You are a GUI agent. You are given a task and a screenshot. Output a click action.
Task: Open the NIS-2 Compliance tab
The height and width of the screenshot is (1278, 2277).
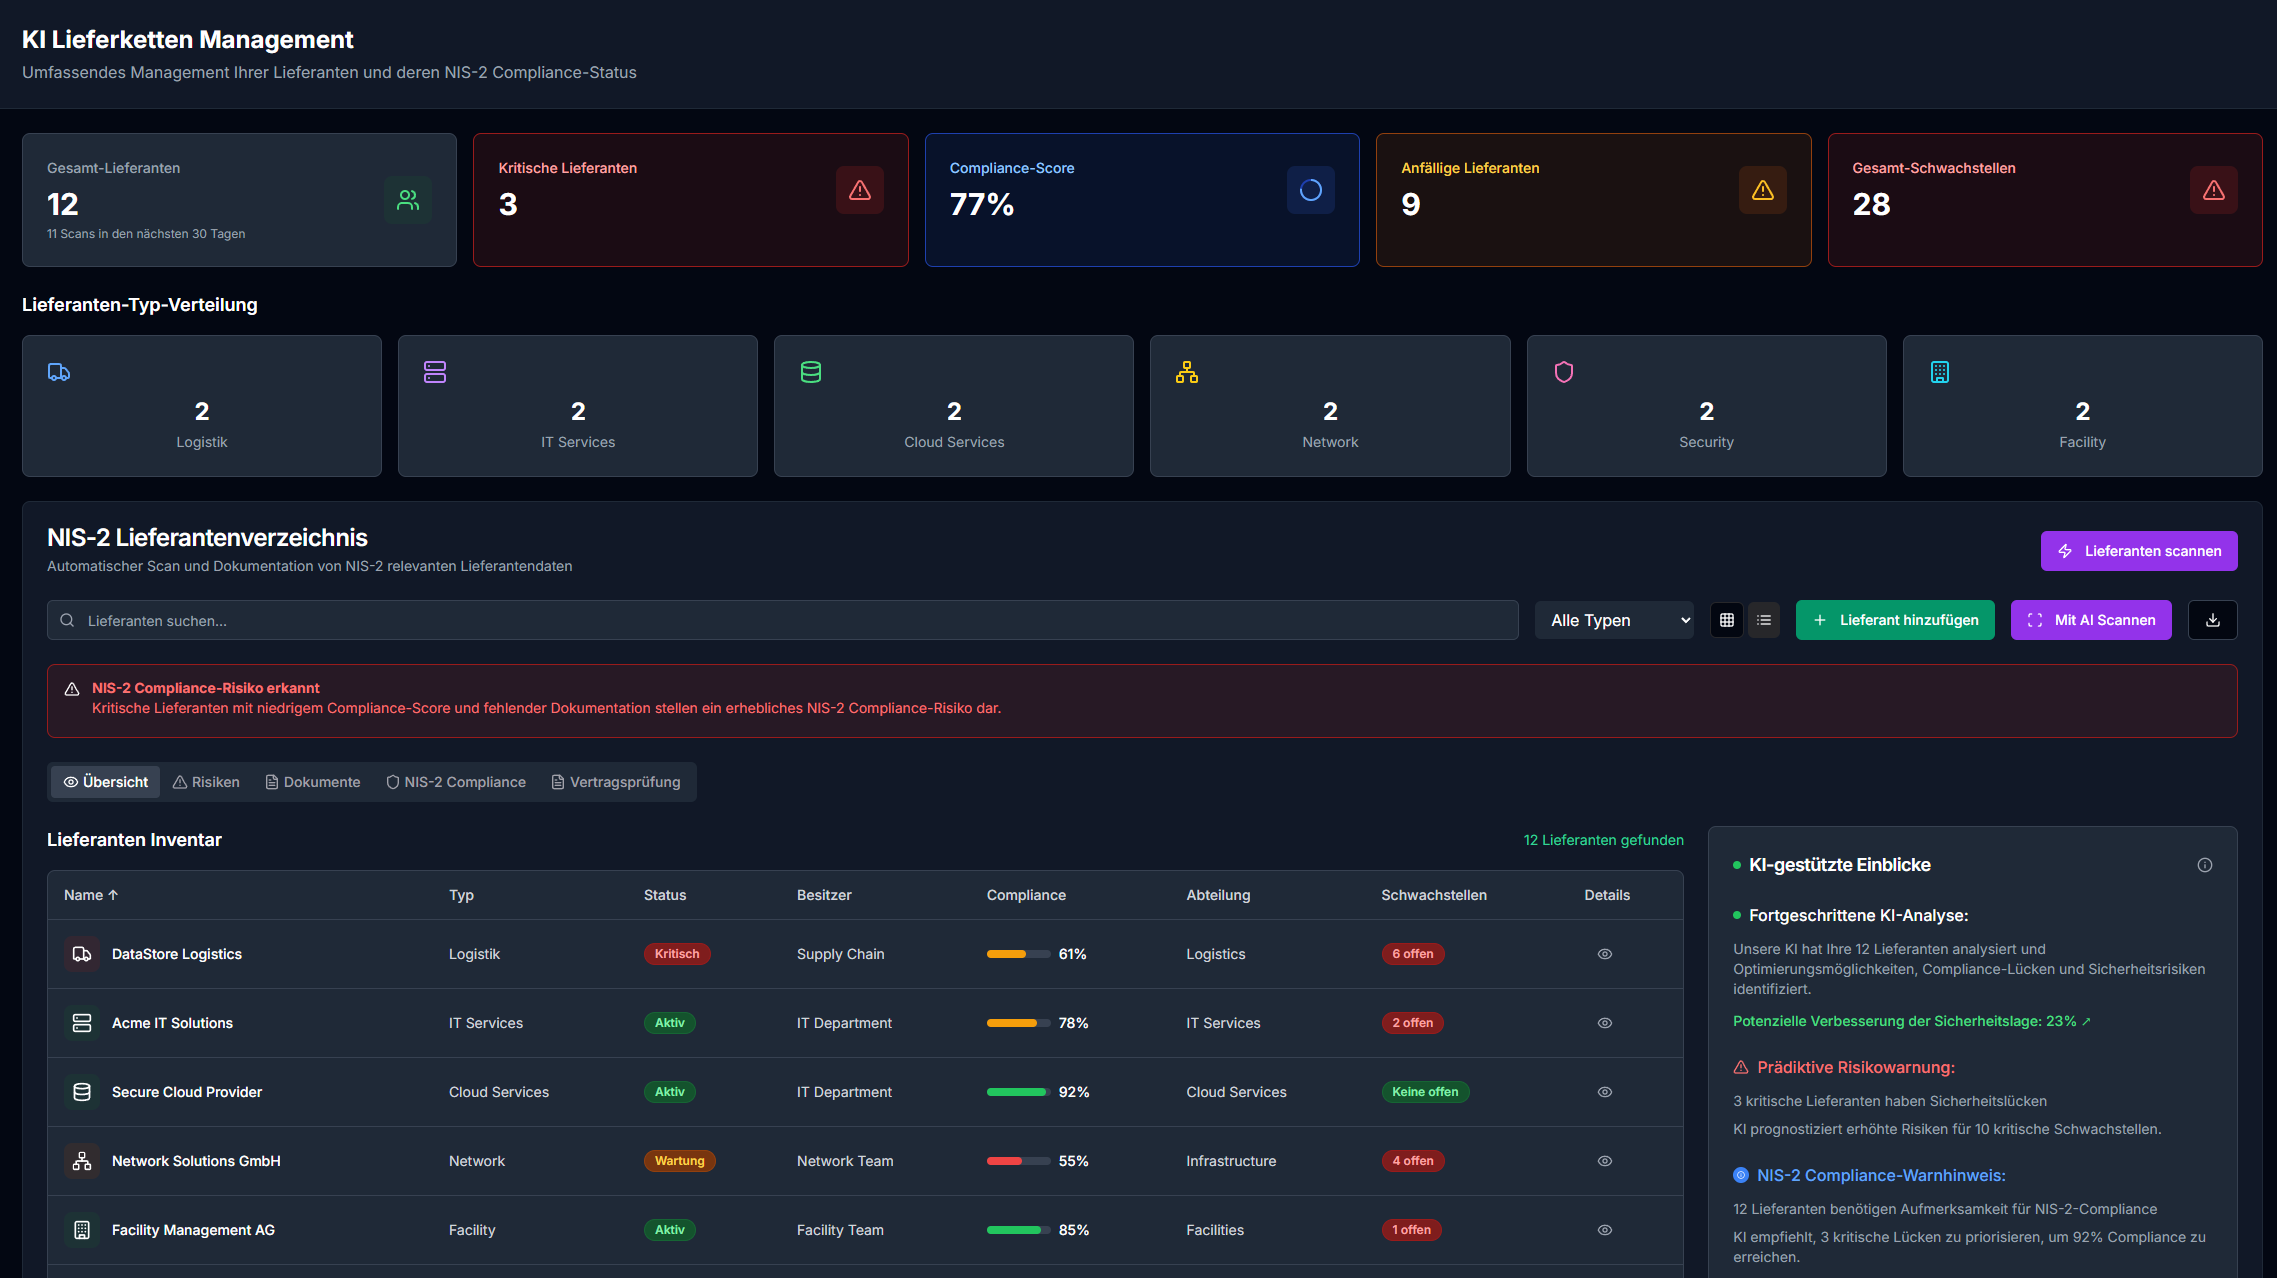tap(456, 781)
